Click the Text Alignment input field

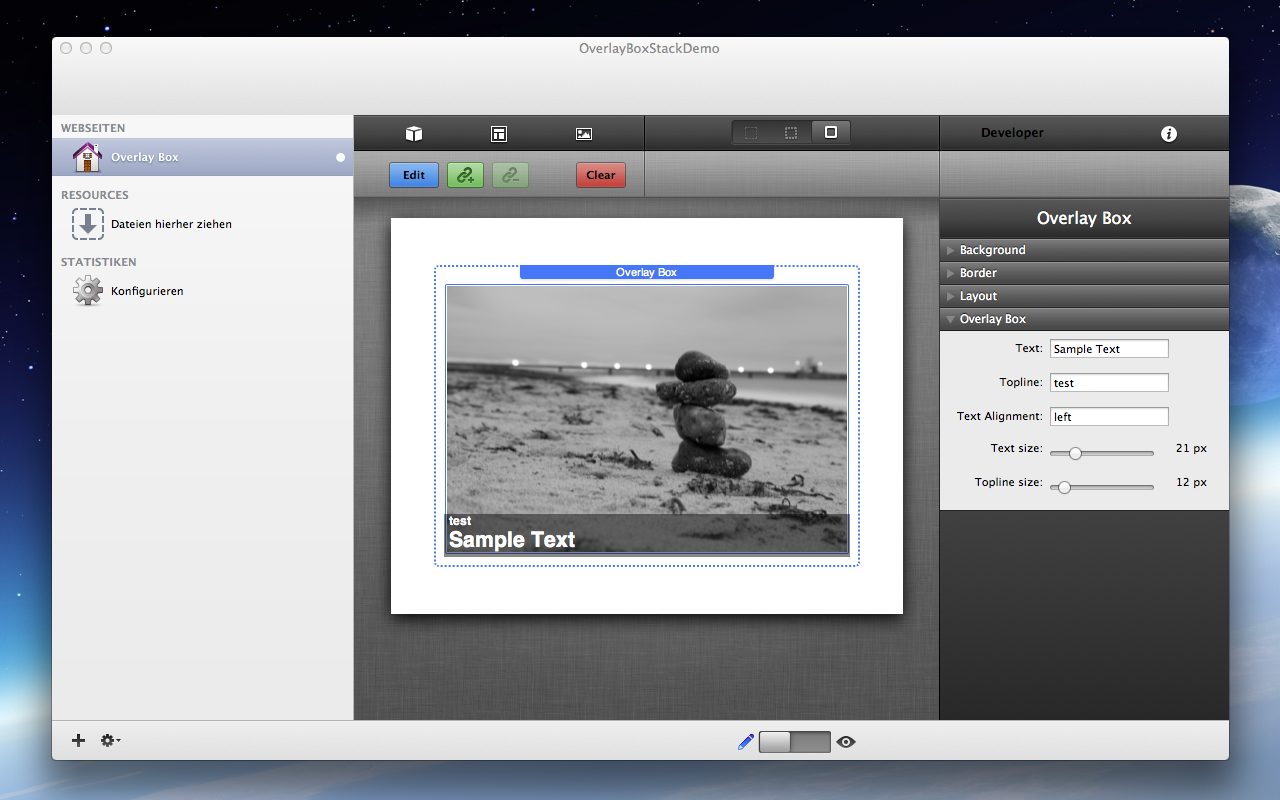[1109, 417]
